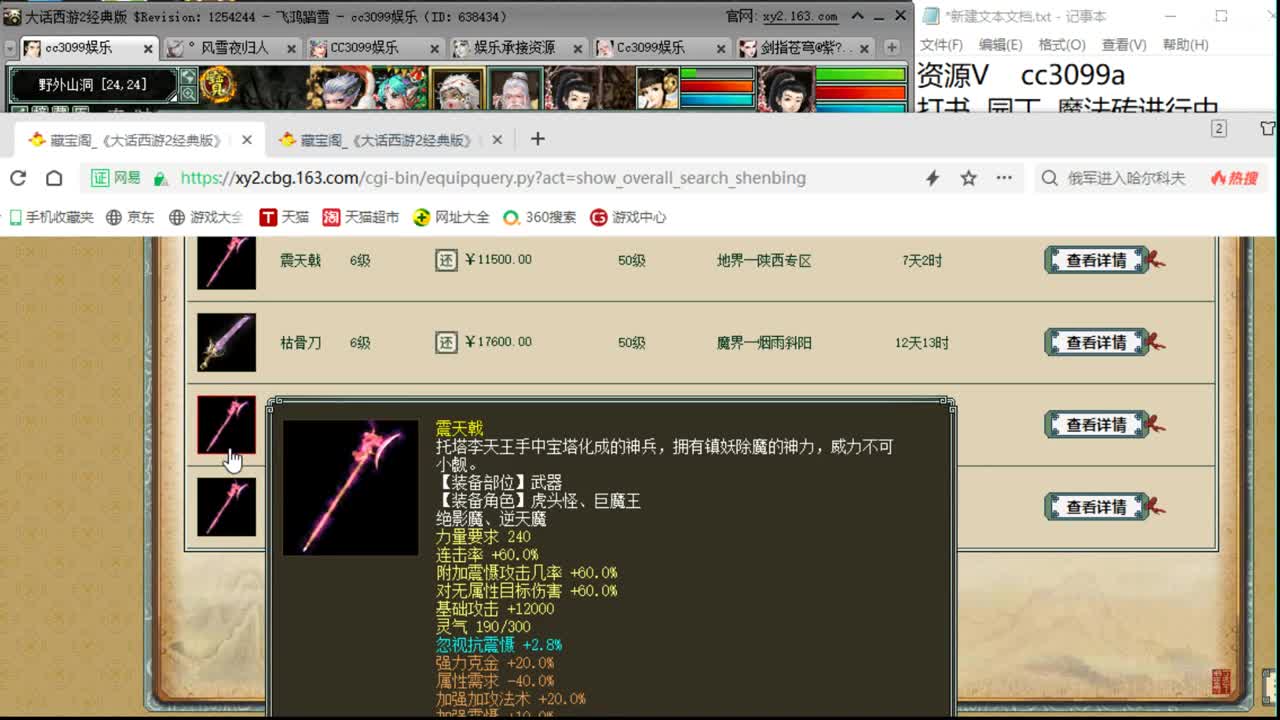
Task: Go to browser home page
Action: pyautogui.click(x=54, y=178)
